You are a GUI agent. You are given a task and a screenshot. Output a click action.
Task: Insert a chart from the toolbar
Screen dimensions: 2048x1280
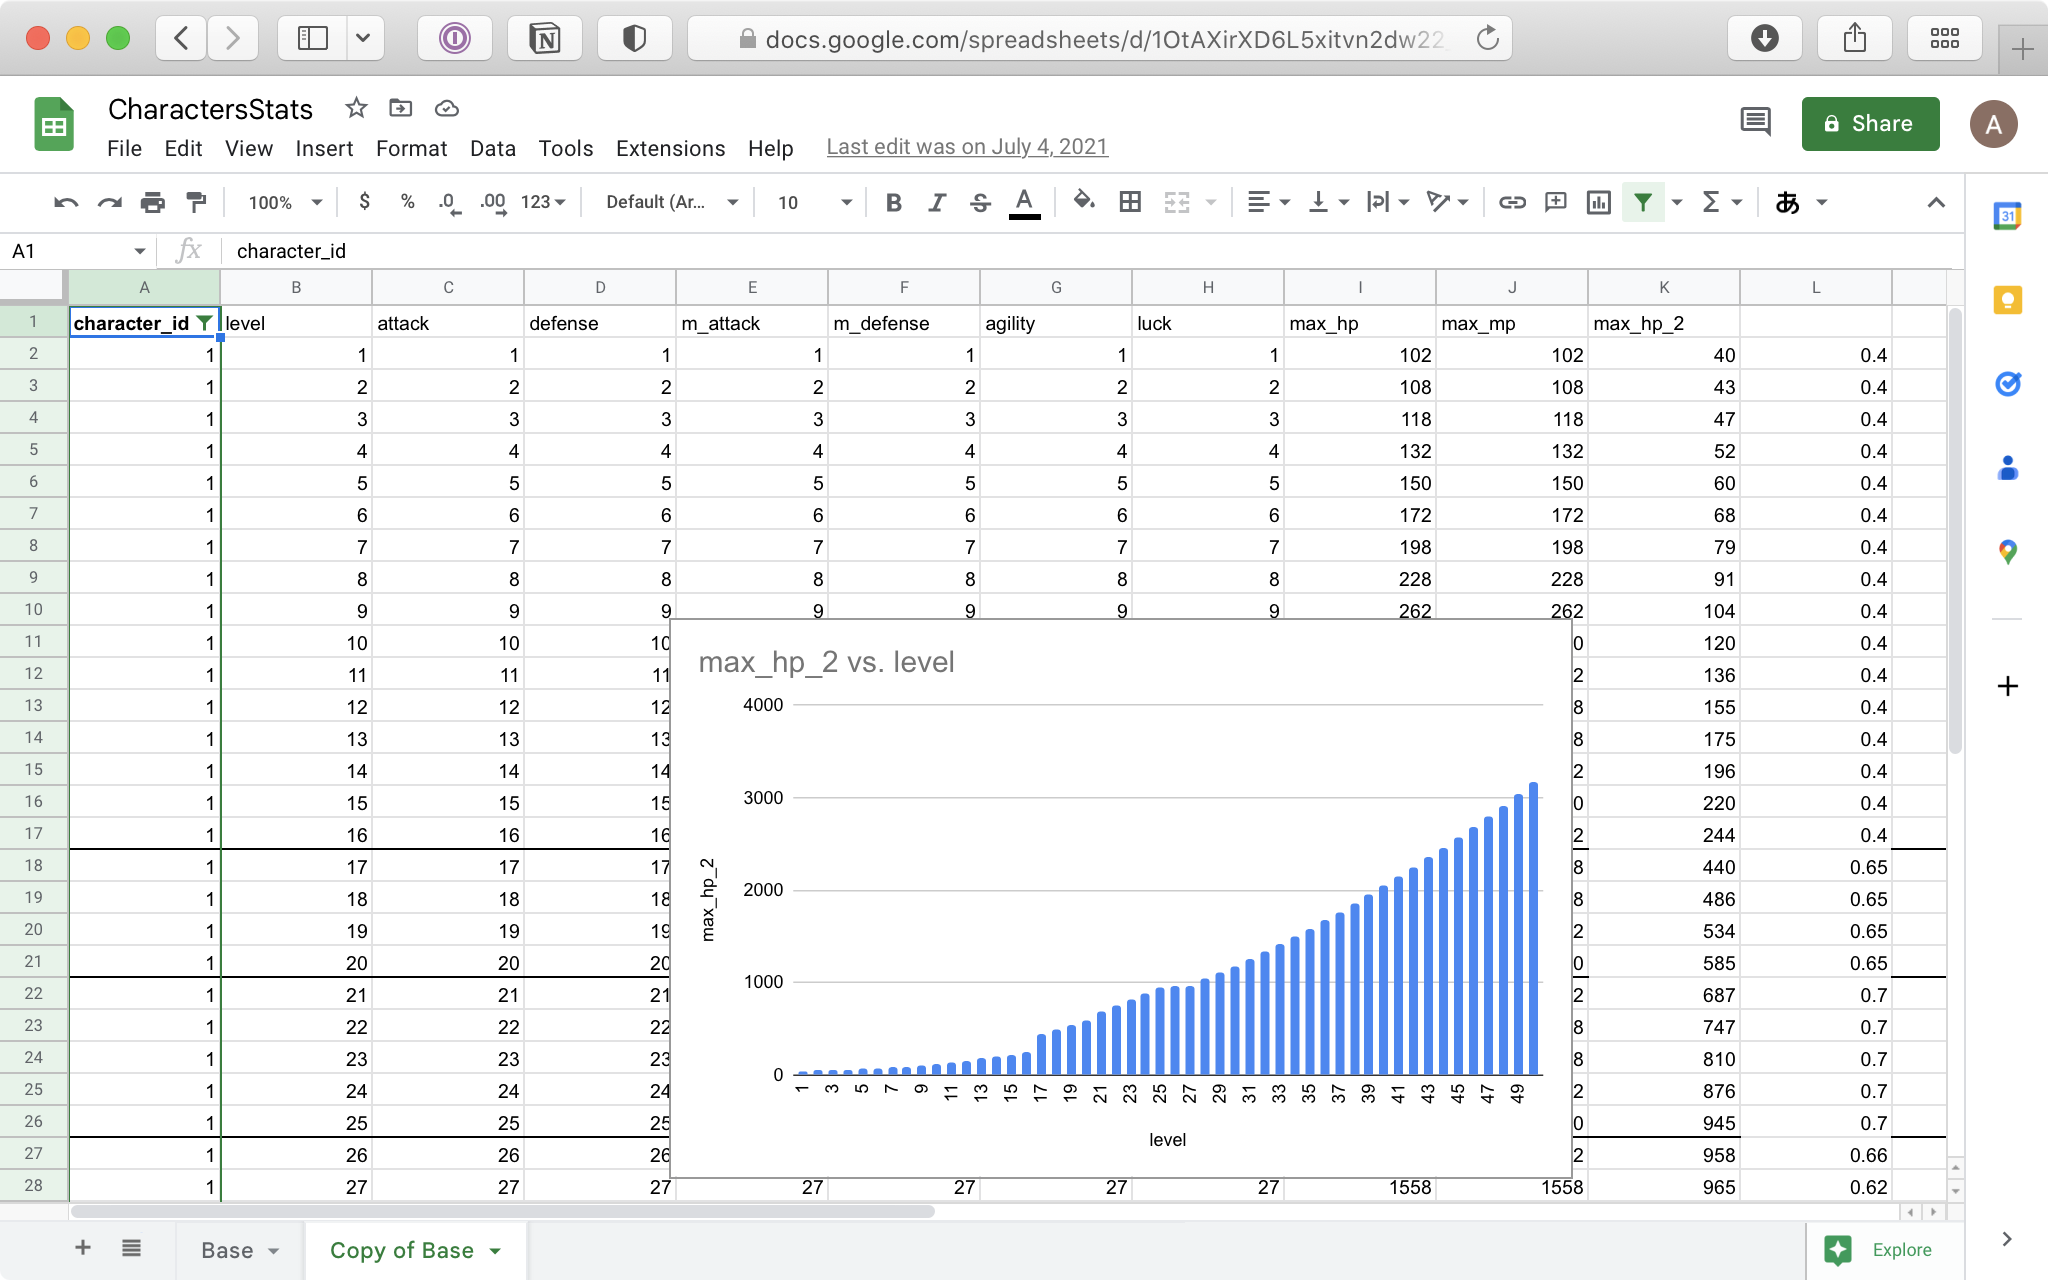[x=1597, y=202]
